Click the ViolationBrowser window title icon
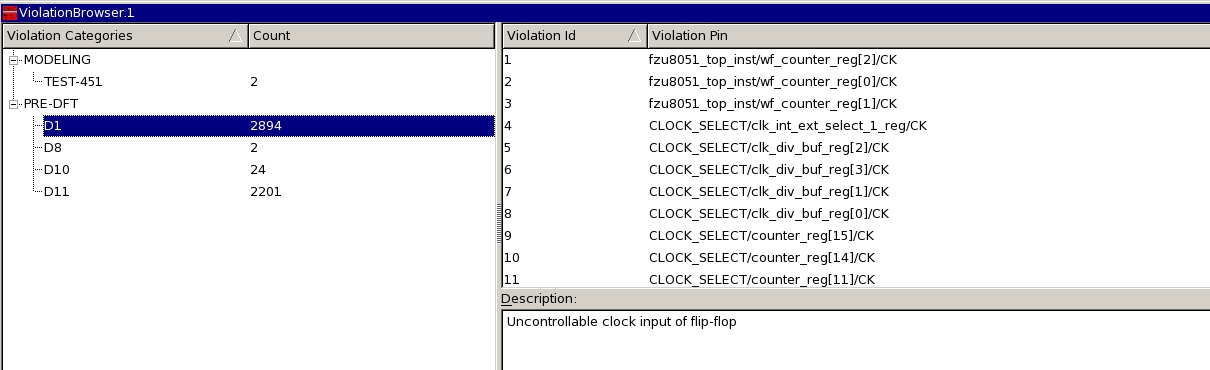 [x=10, y=12]
